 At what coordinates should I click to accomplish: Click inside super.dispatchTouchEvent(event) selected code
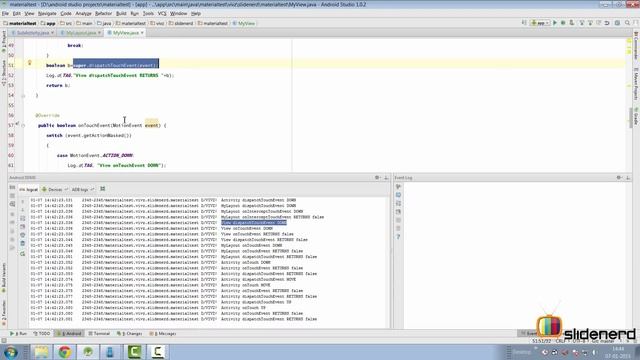116,65
